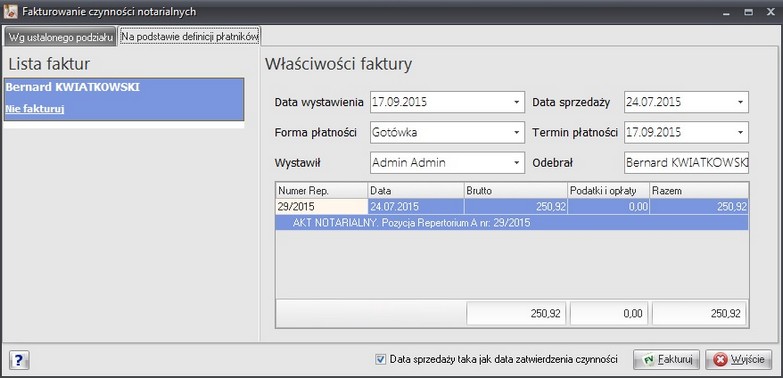The width and height of the screenshot is (783, 378).
Task: Click the 'AKT NOTARIALNY' description row
Action: (512, 223)
